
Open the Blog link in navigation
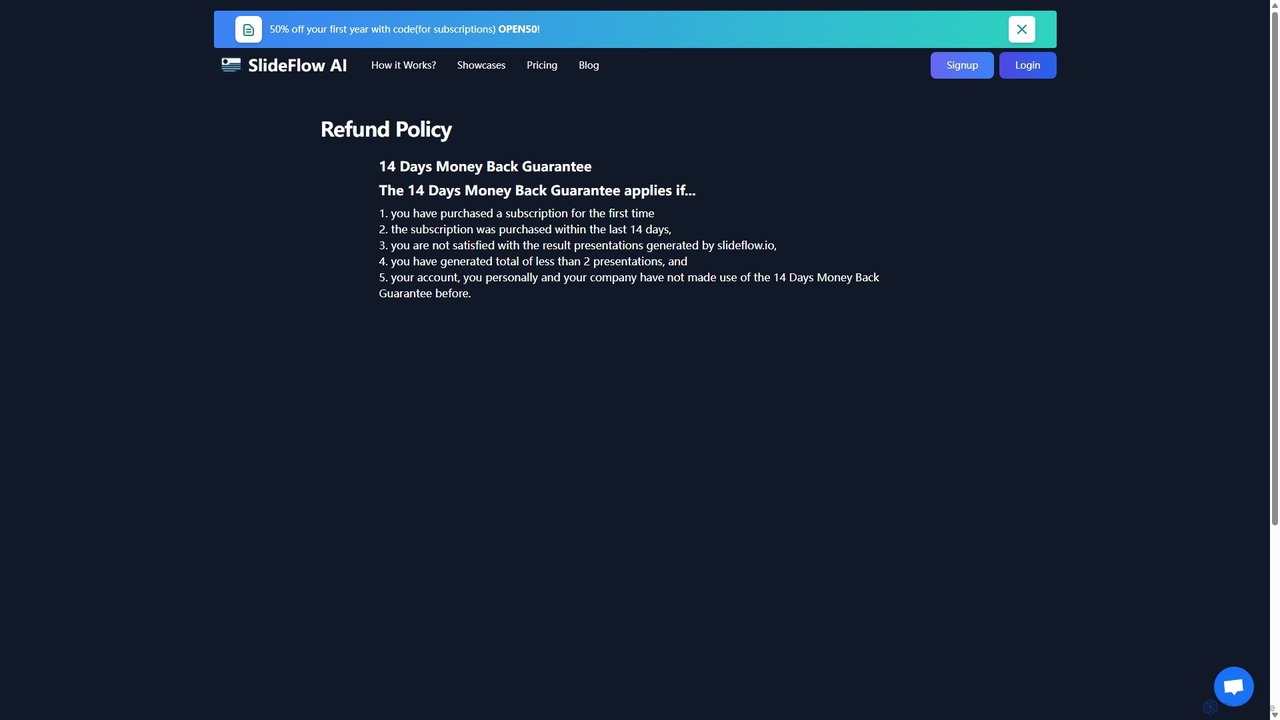[x=589, y=65]
